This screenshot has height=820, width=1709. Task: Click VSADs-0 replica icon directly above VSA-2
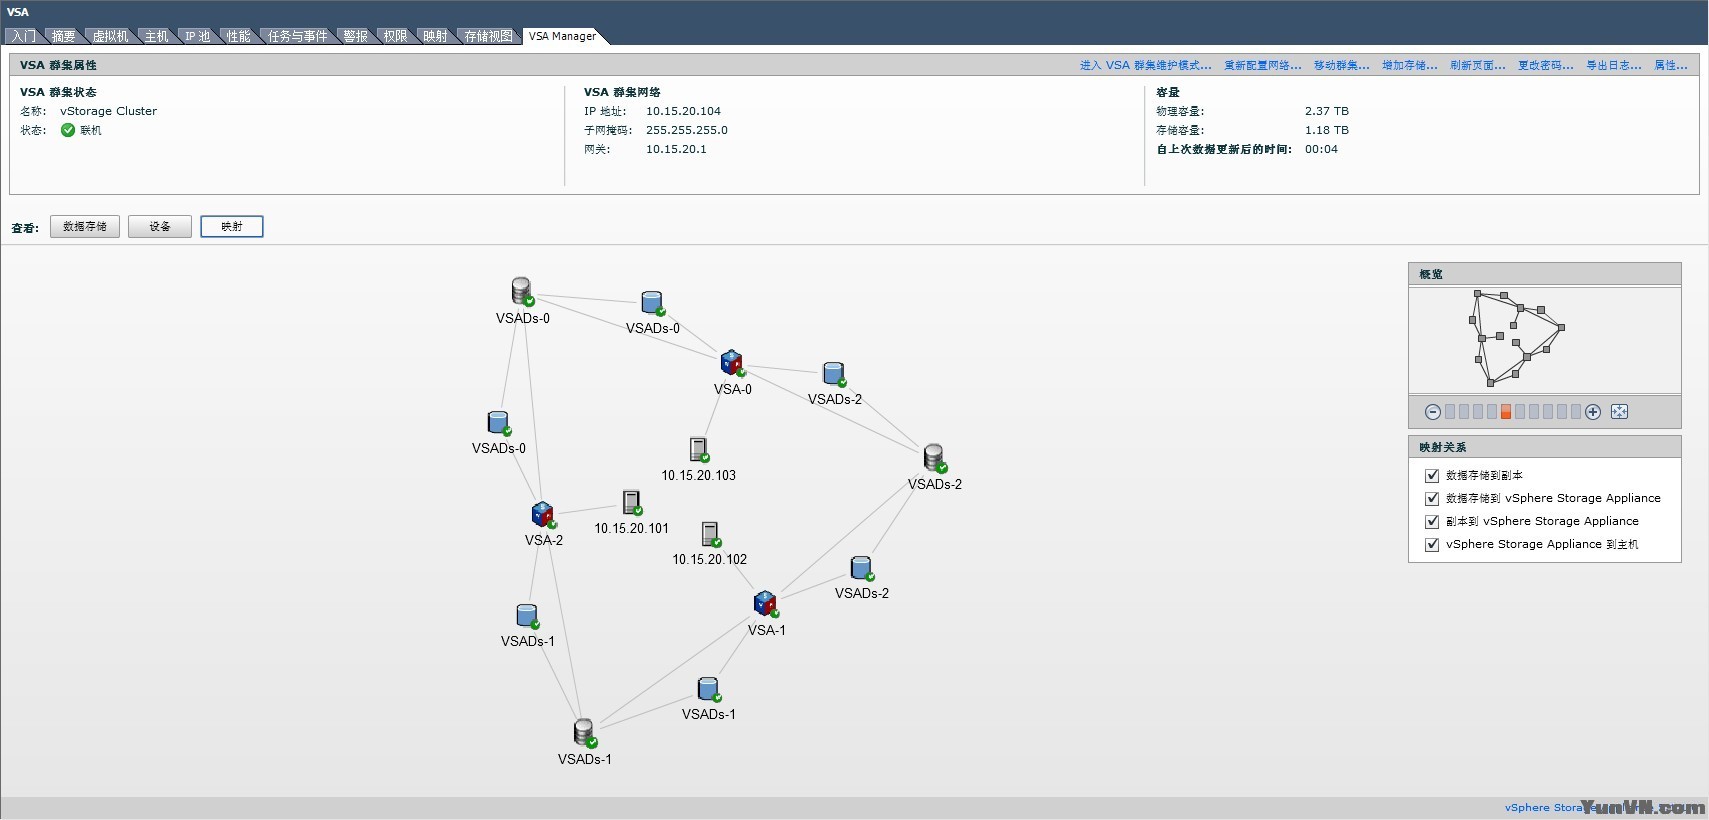click(x=499, y=423)
